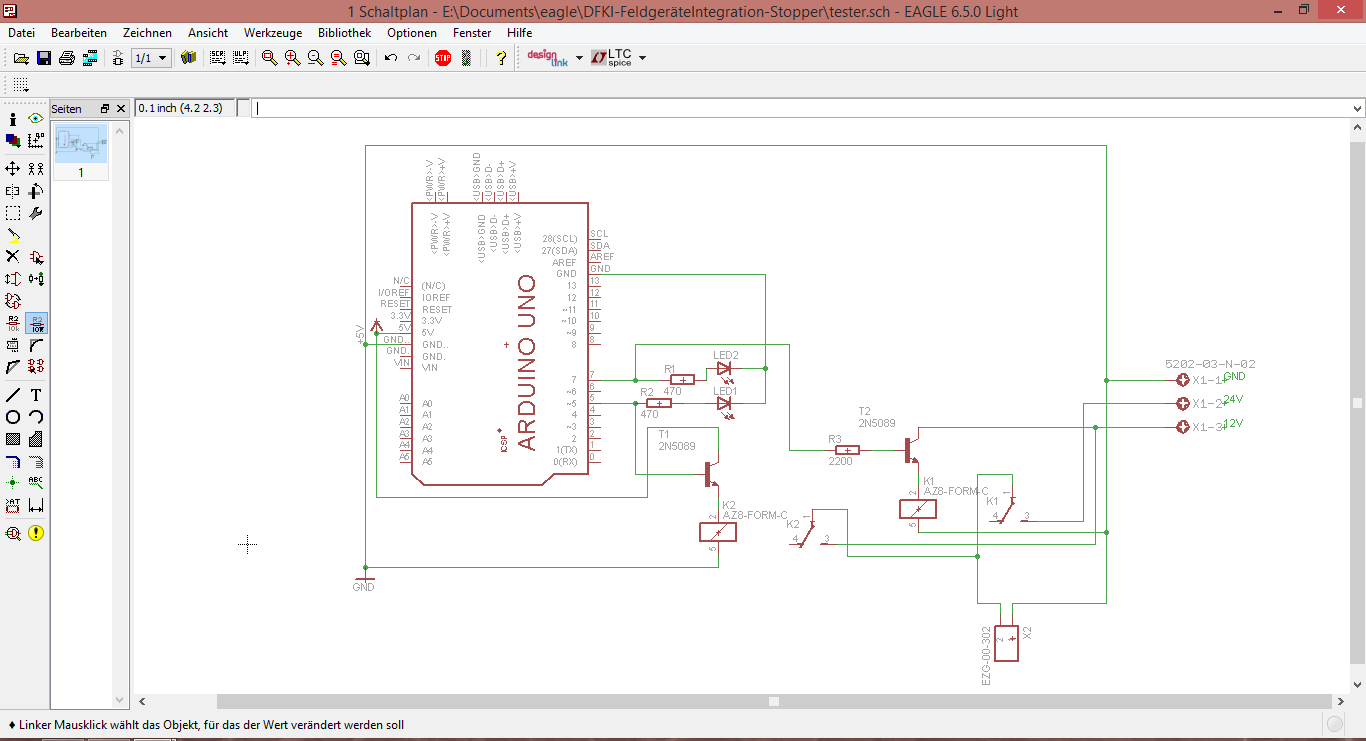Run a user program with ULP icon
This screenshot has height=741, width=1366.
click(x=241, y=58)
